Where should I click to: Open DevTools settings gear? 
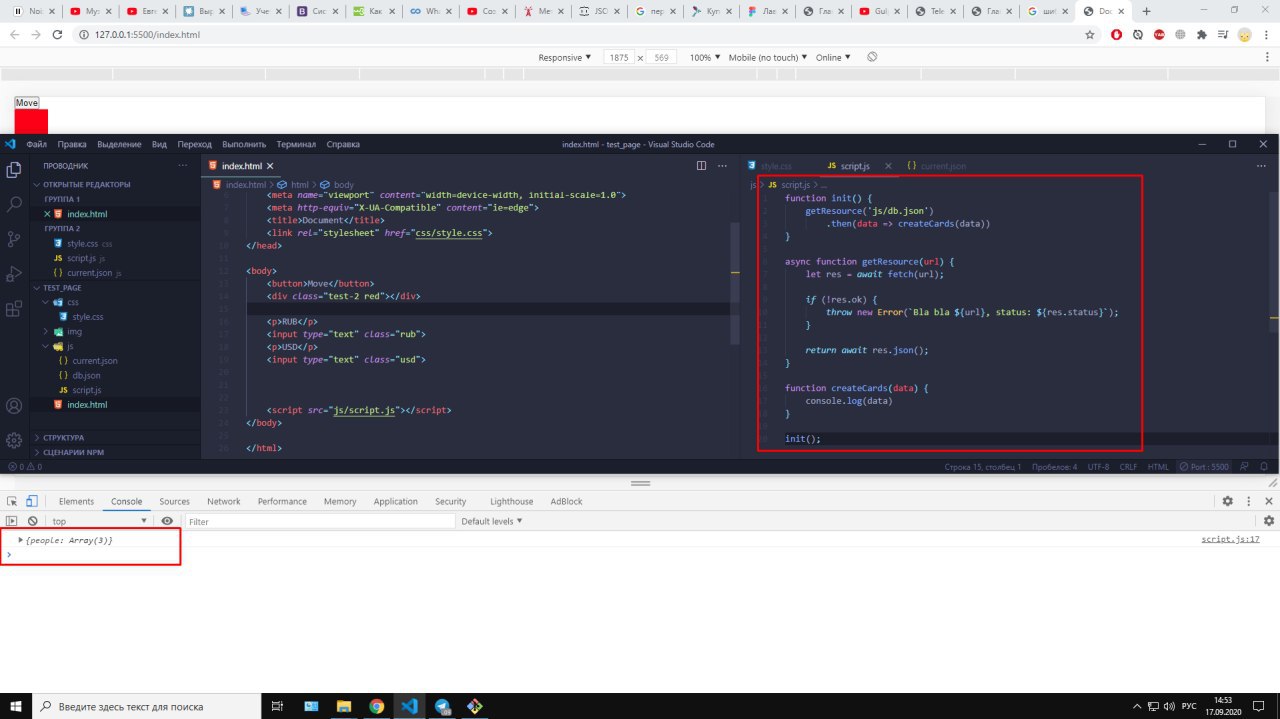tap(1227, 501)
